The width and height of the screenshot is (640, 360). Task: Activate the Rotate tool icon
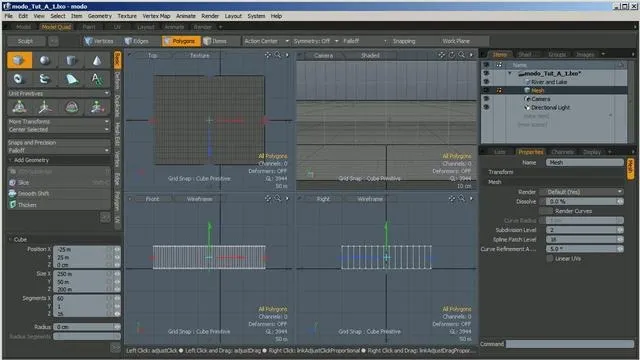click(x=71, y=107)
